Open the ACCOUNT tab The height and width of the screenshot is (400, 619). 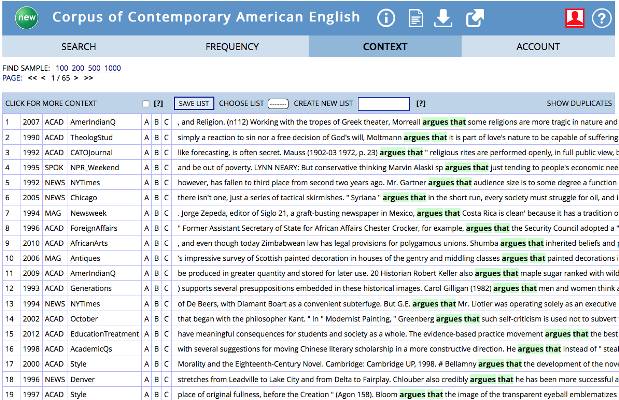point(538,47)
